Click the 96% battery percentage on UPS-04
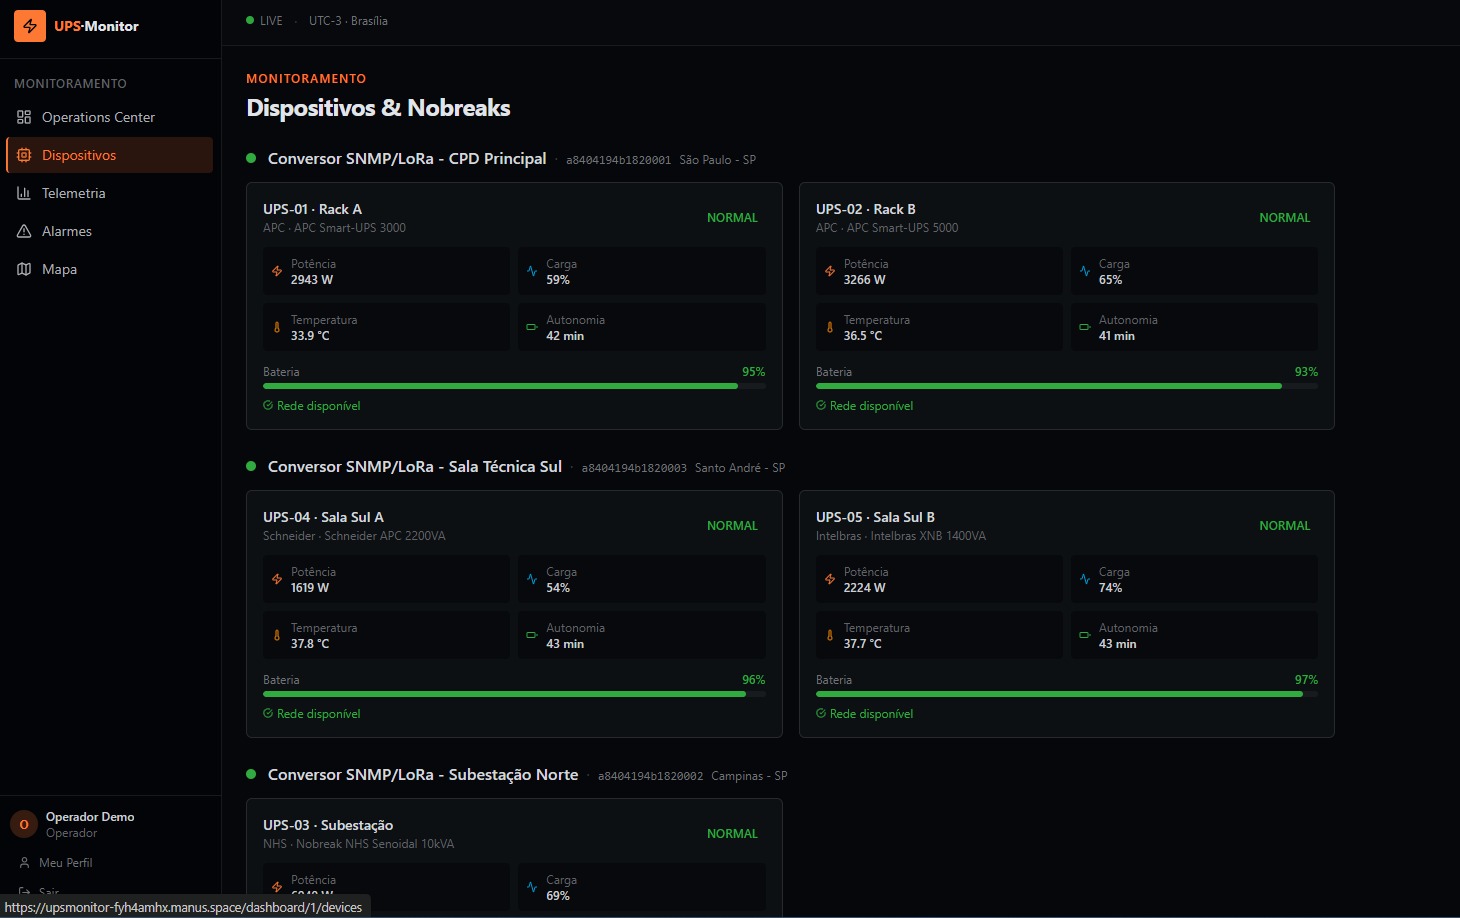1460x918 pixels. 754,680
